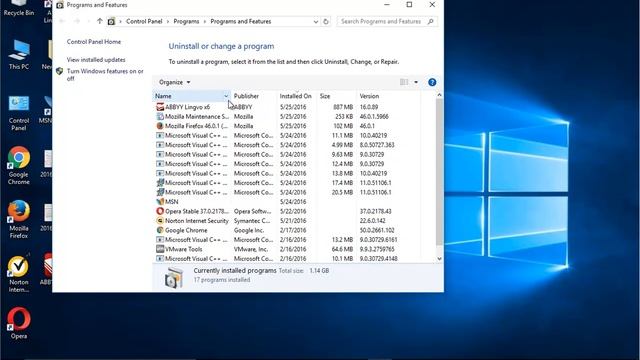Expand chevron after Programs breadcrumb
Viewport: 640px width, 360px height.
(205, 21)
